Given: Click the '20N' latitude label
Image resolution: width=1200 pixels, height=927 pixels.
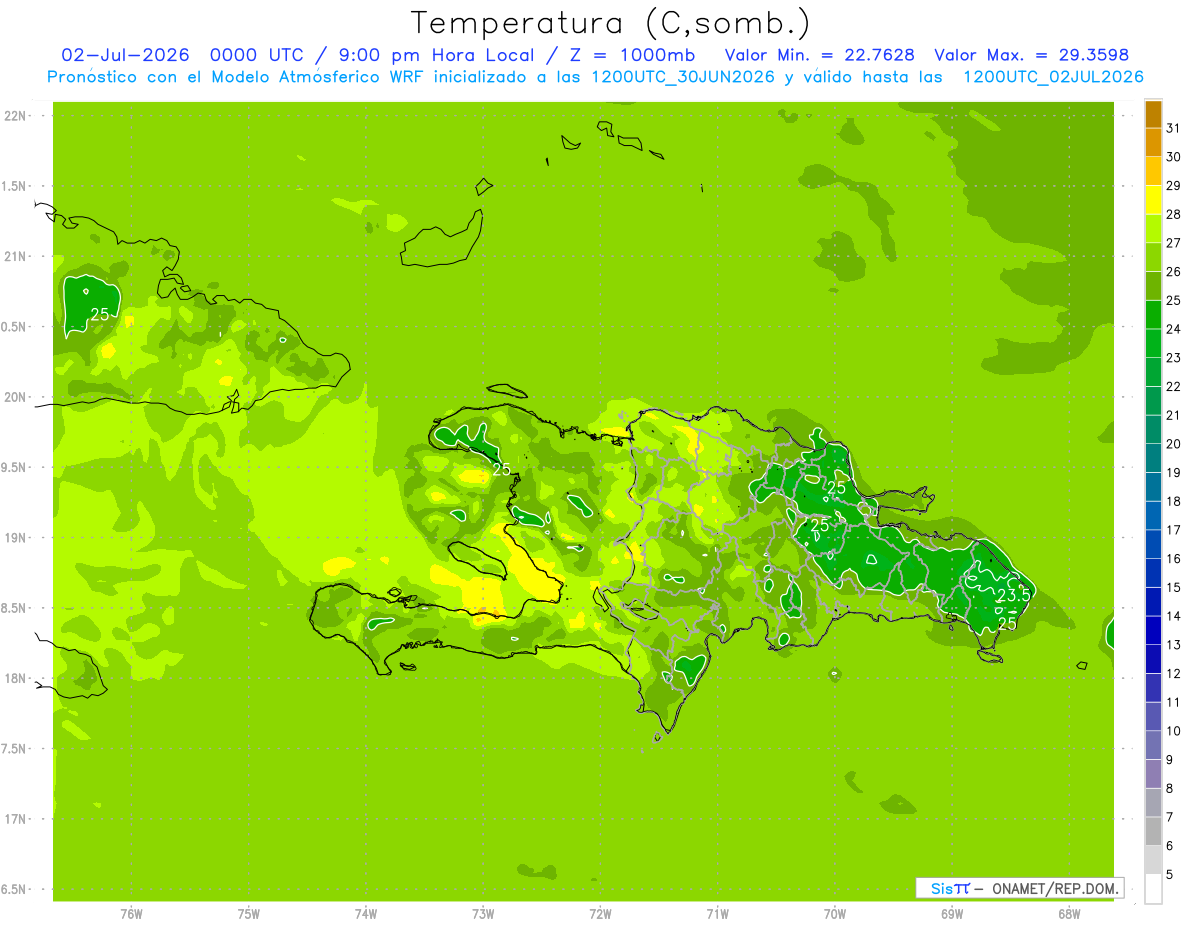Looking at the screenshot, I should point(15,397).
